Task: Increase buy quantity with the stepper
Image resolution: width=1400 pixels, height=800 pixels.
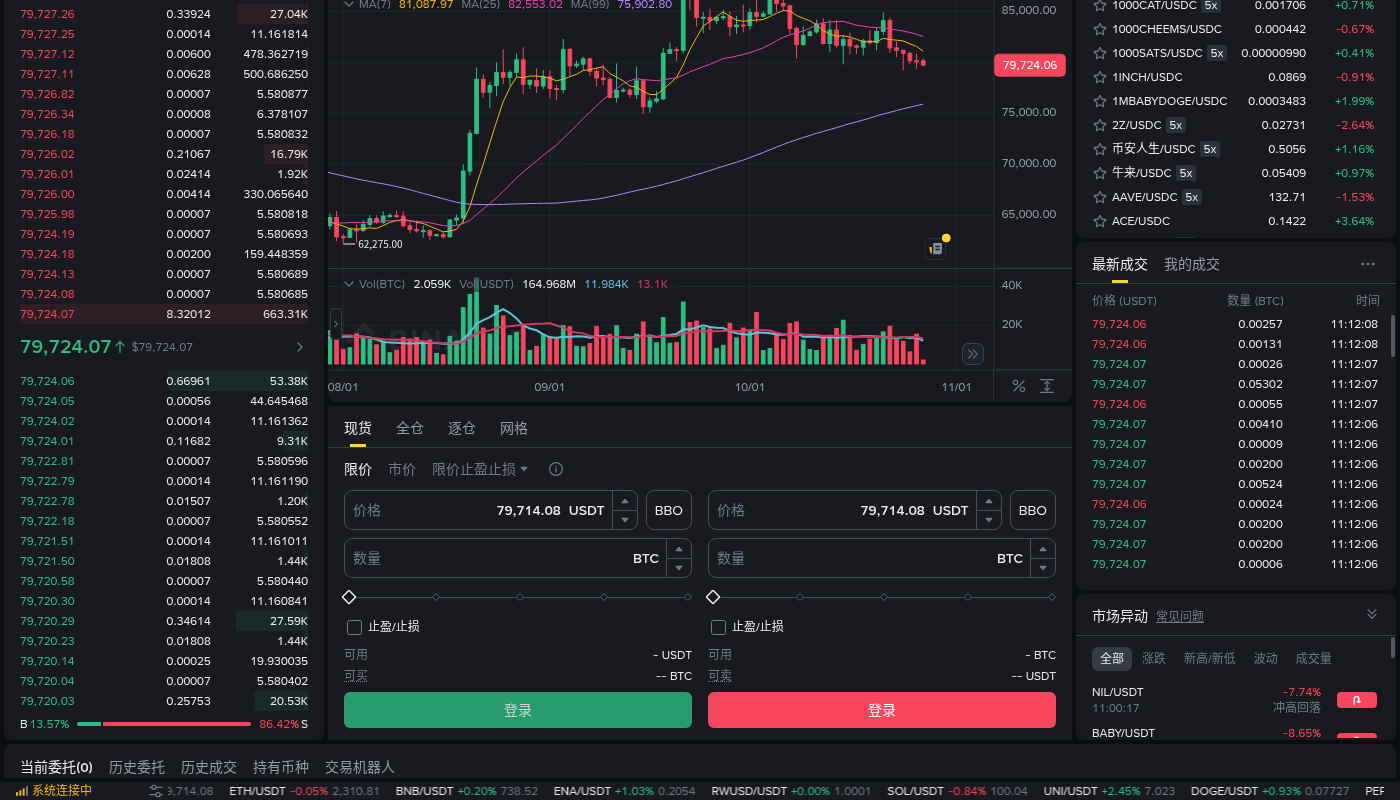Action: (x=680, y=549)
